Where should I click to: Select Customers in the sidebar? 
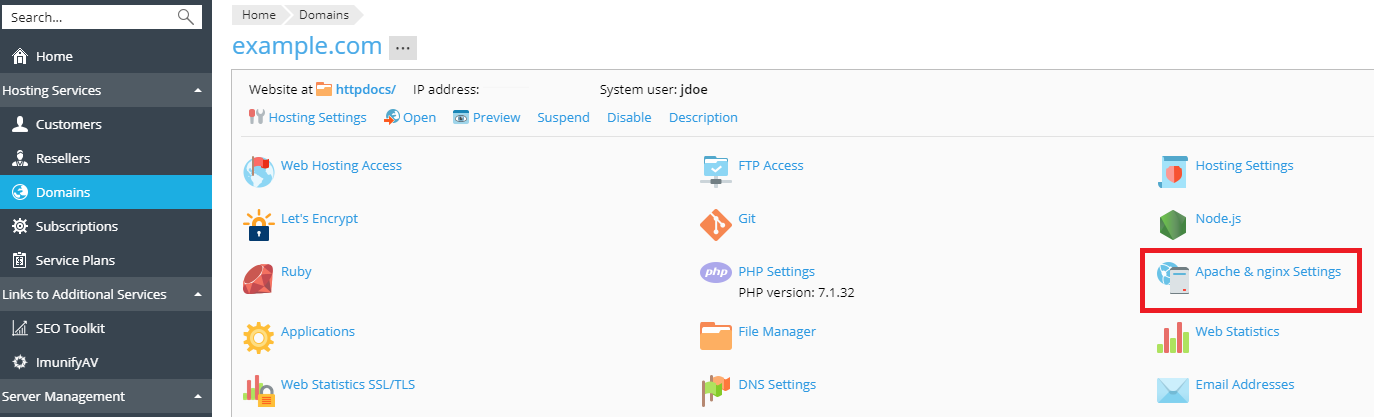[x=68, y=125]
